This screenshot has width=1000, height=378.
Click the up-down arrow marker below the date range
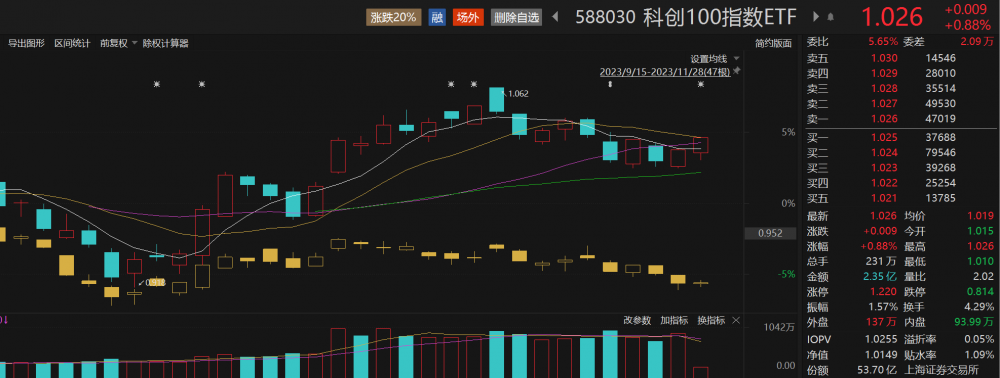pyautogui.click(x=610, y=84)
